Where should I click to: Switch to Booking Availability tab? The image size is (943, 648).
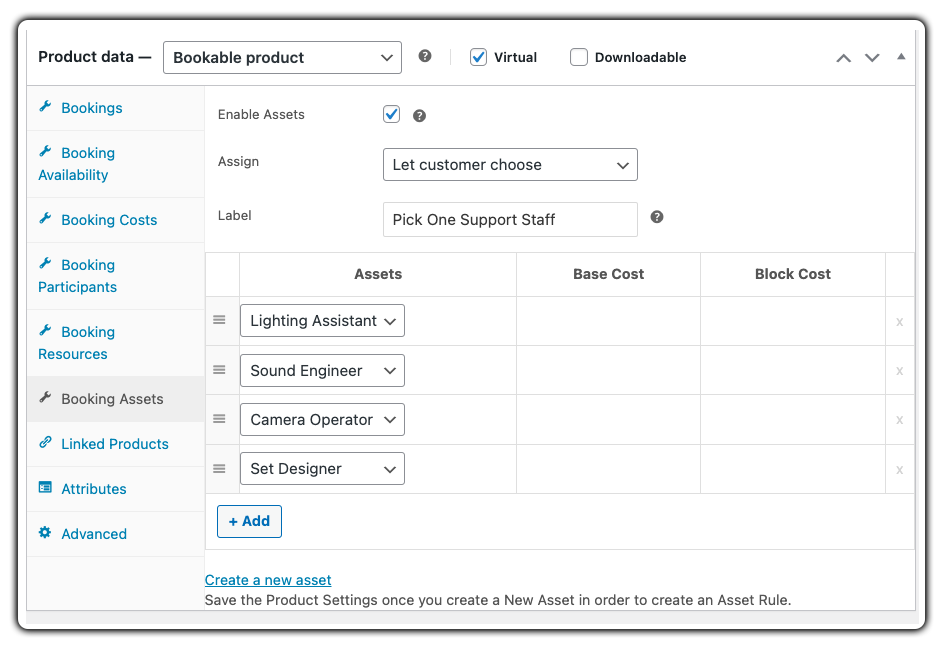(x=115, y=164)
